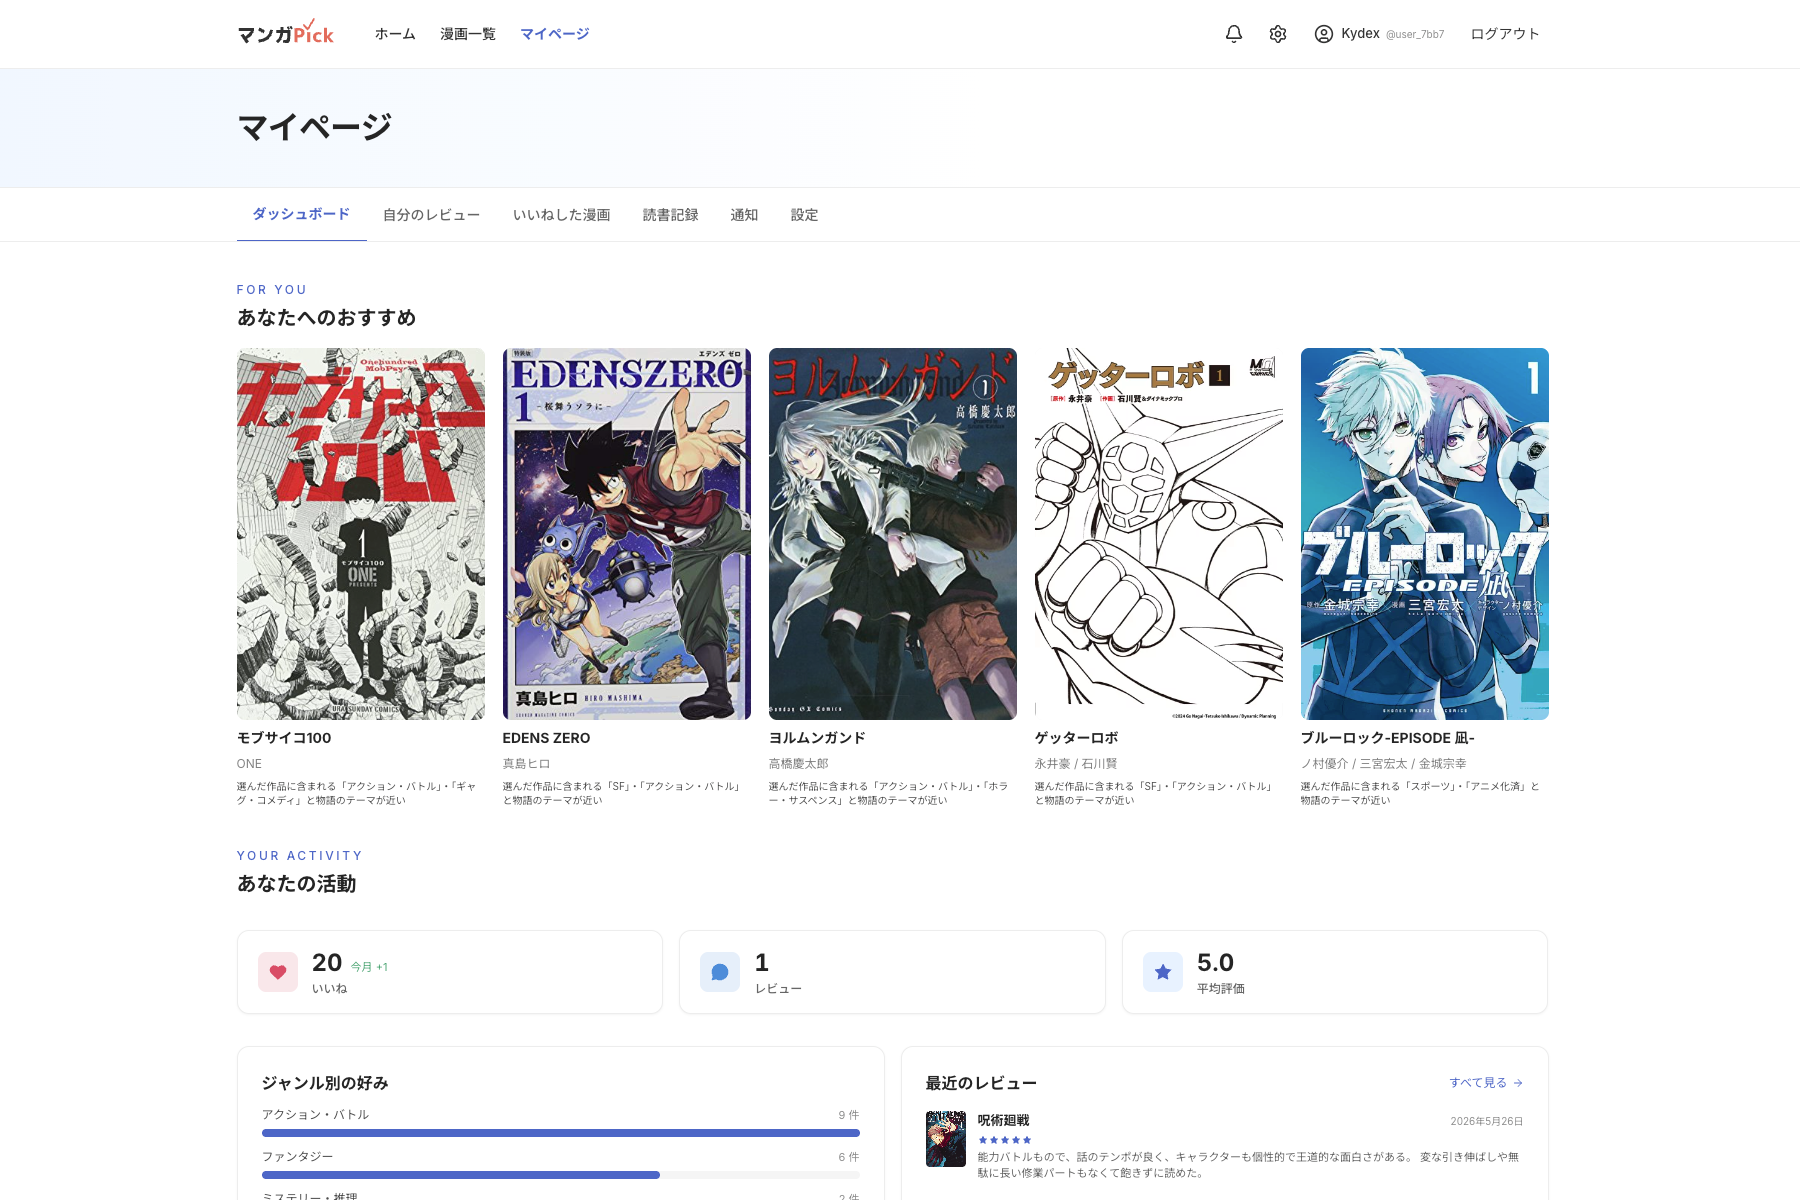Open the EDENS ZERO cover thumbnail
1800x1200 pixels.
tap(627, 534)
